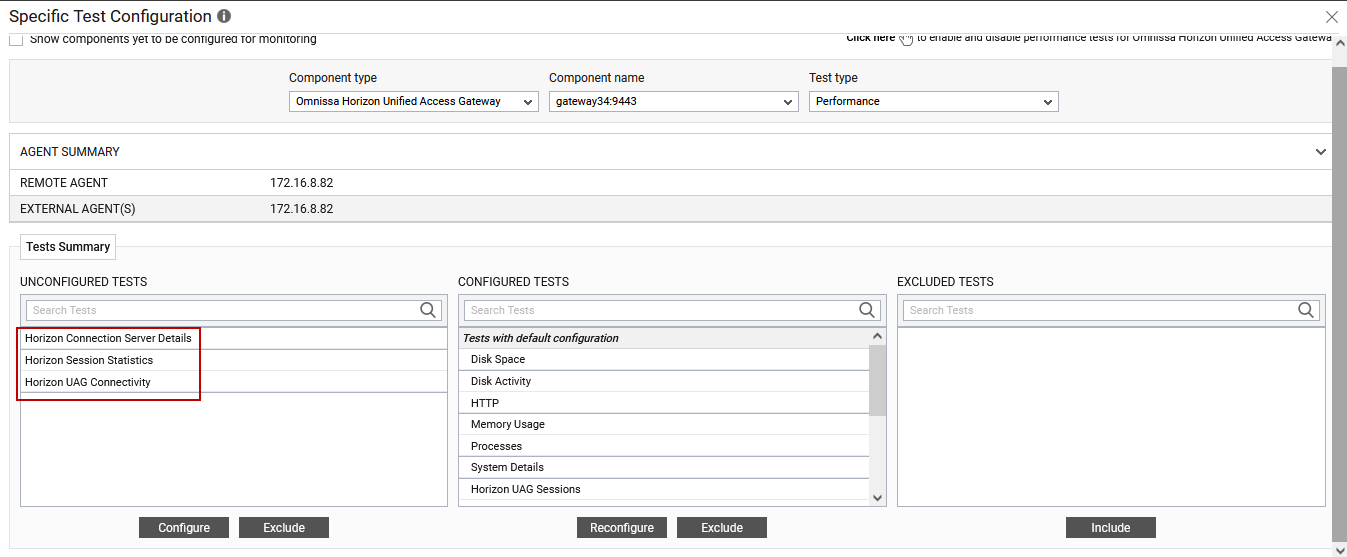Click the hand pointer icon after Click here
Image resolution: width=1347 pixels, height=557 pixels.
pyautogui.click(x=906, y=39)
